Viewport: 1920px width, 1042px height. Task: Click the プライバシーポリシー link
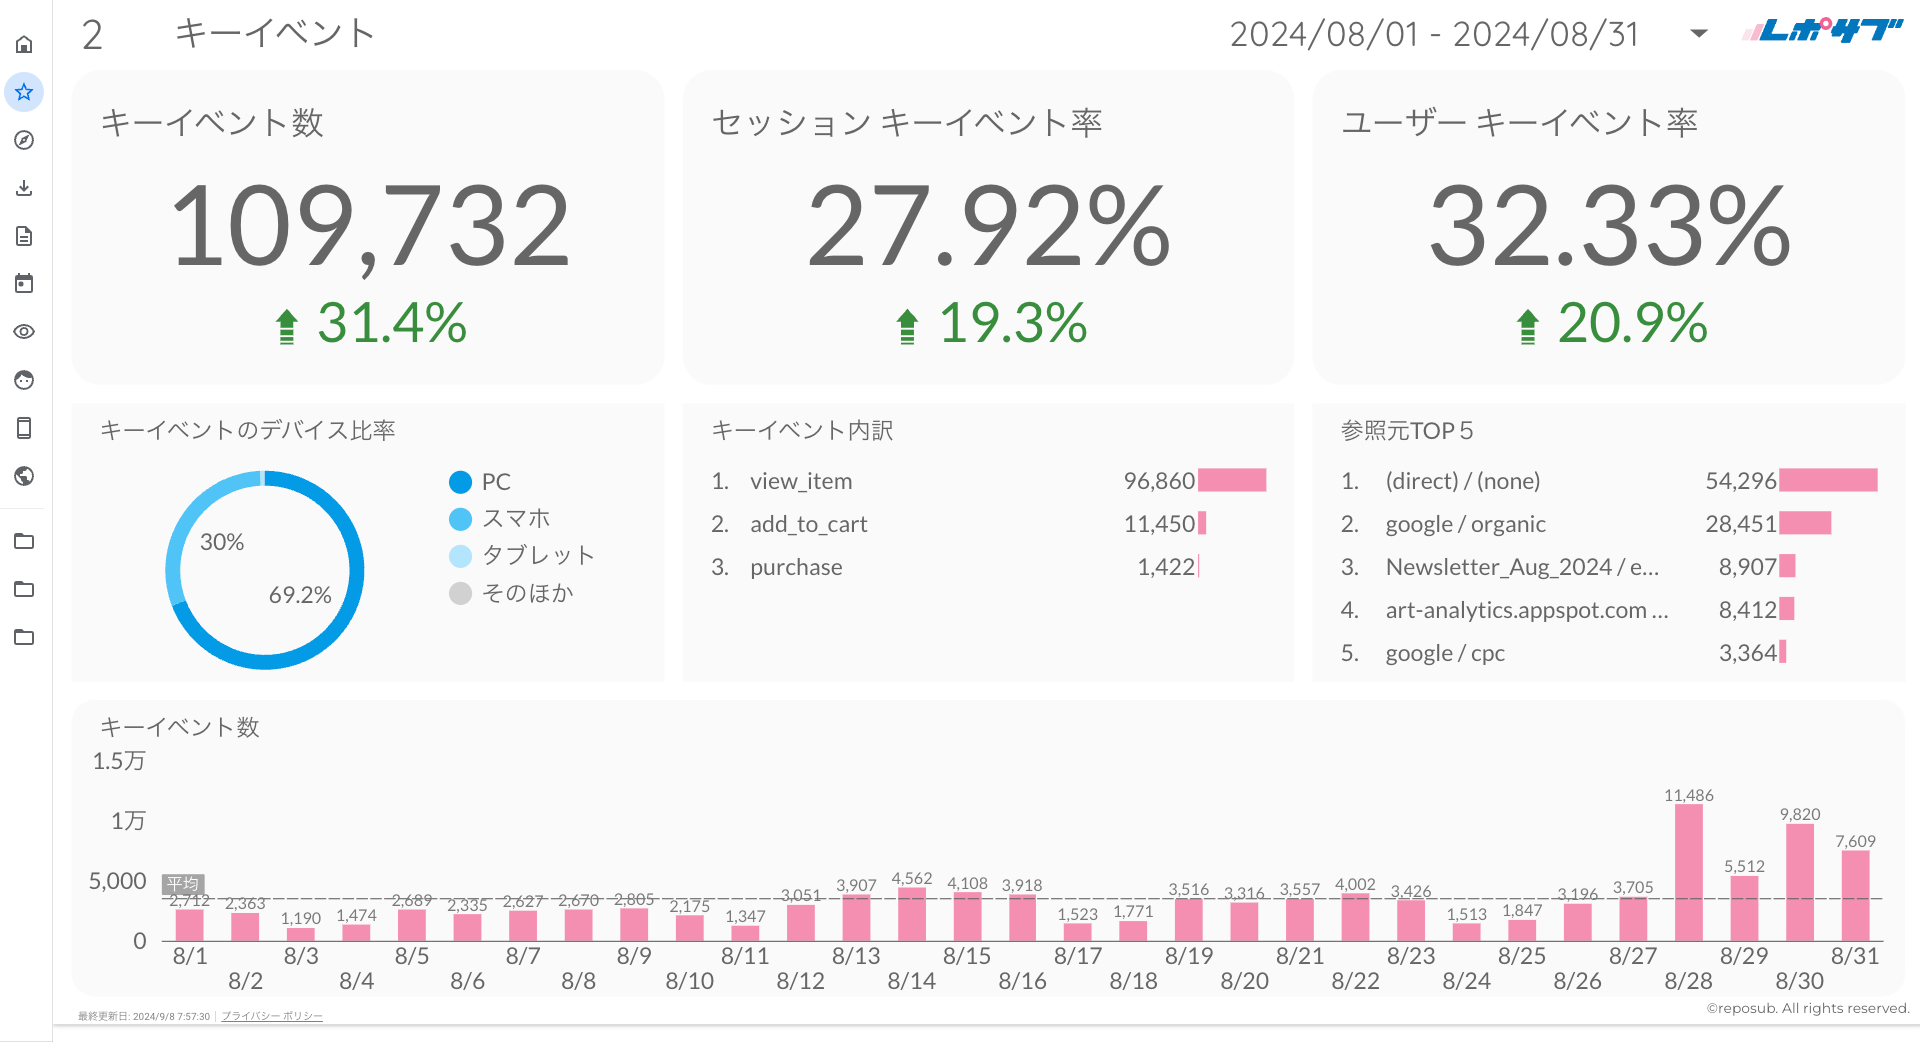(x=272, y=1016)
